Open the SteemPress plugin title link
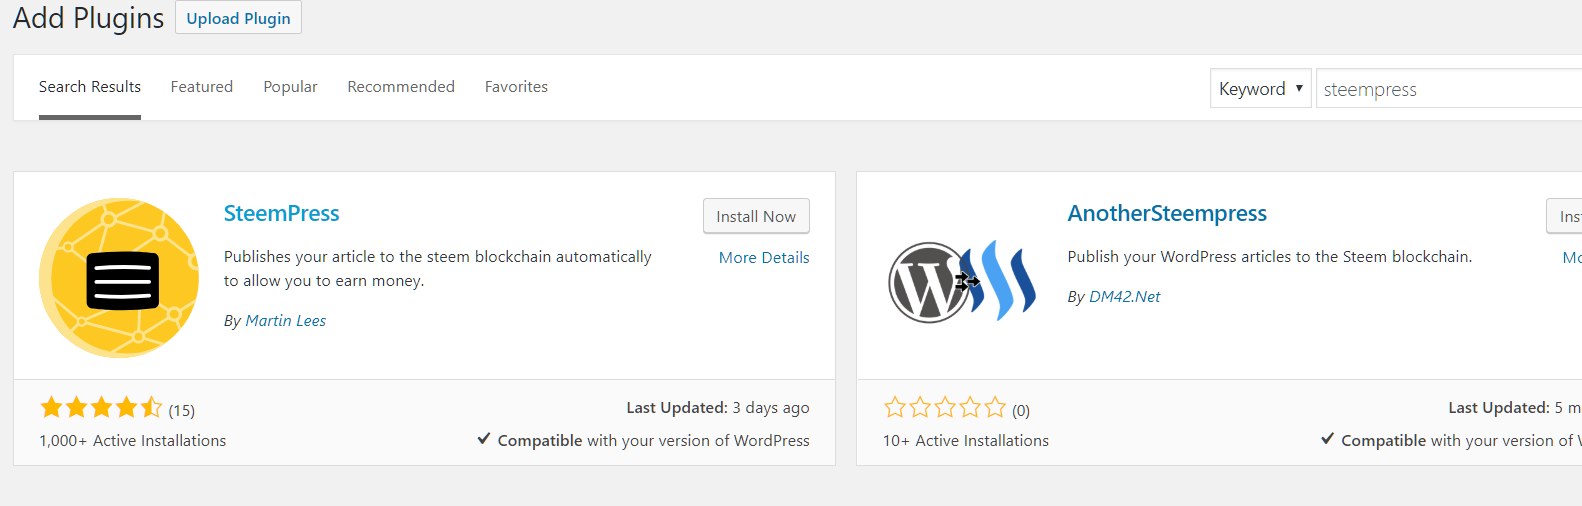This screenshot has width=1582, height=506. pos(282,214)
